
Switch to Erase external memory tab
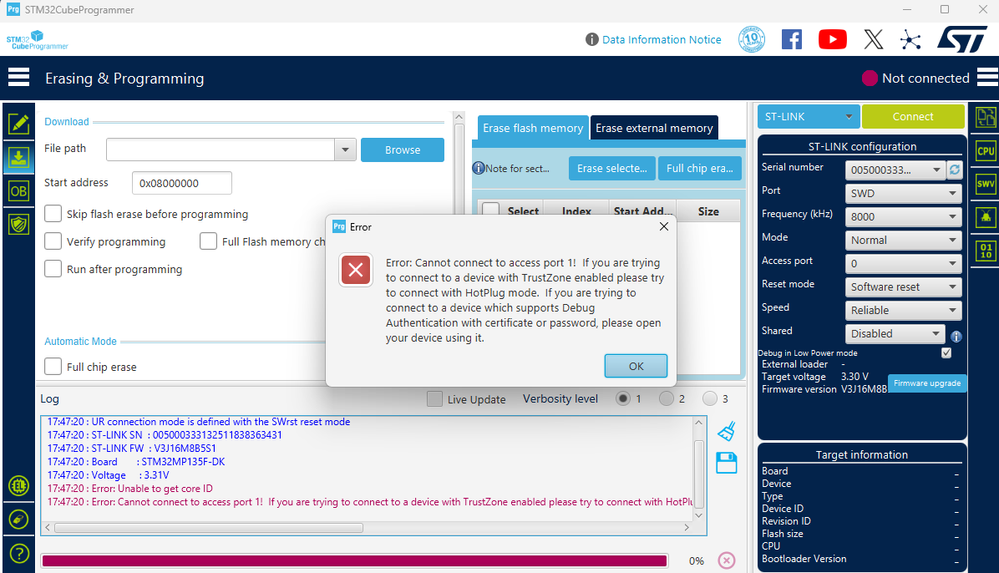pyautogui.click(x=654, y=128)
